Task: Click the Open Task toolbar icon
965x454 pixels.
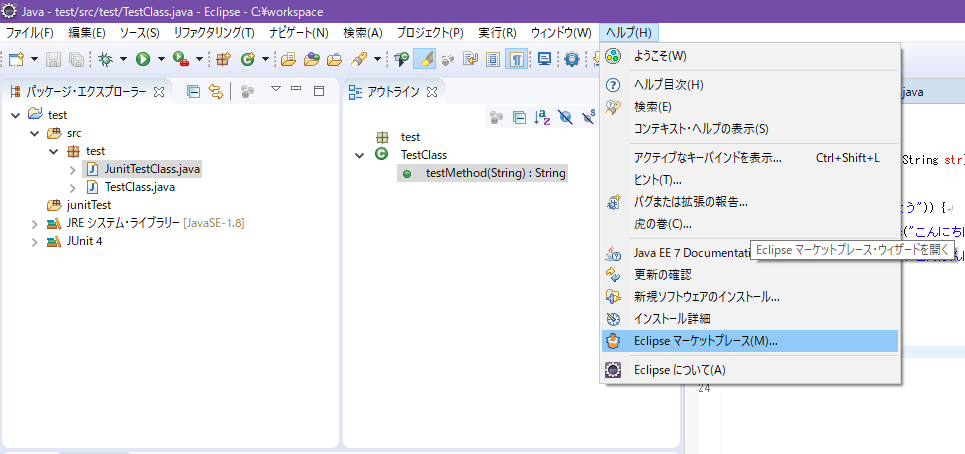Action: click(x=311, y=59)
